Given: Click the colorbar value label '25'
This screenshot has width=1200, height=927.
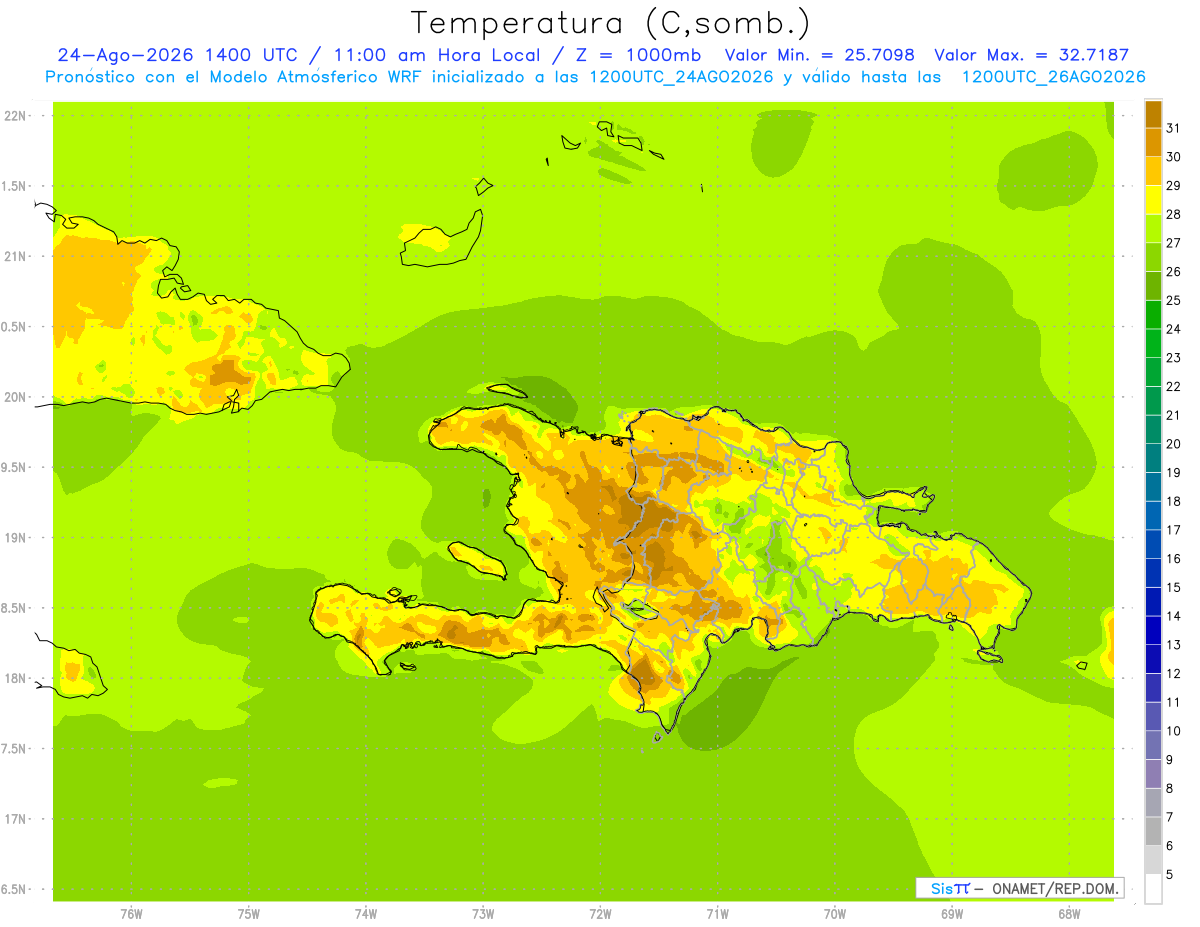Looking at the screenshot, I should point(1174,300).
